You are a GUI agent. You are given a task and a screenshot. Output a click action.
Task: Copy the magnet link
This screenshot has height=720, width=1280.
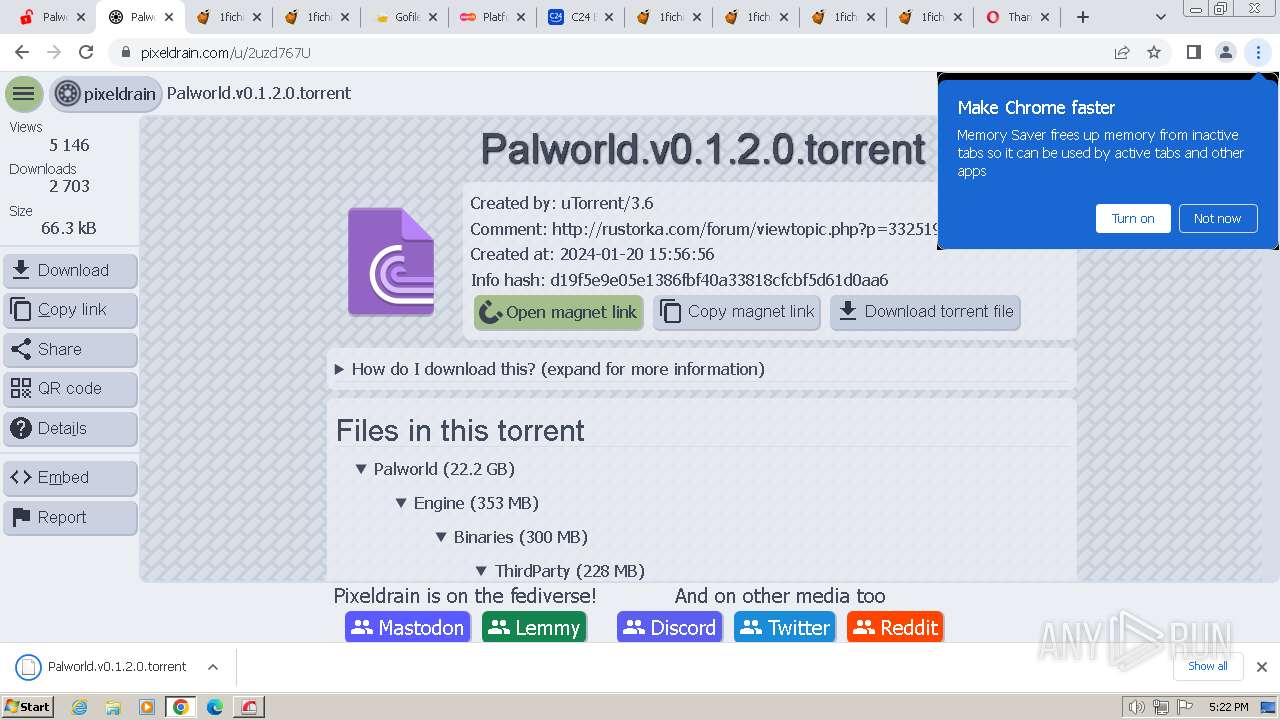pos(737,312)
